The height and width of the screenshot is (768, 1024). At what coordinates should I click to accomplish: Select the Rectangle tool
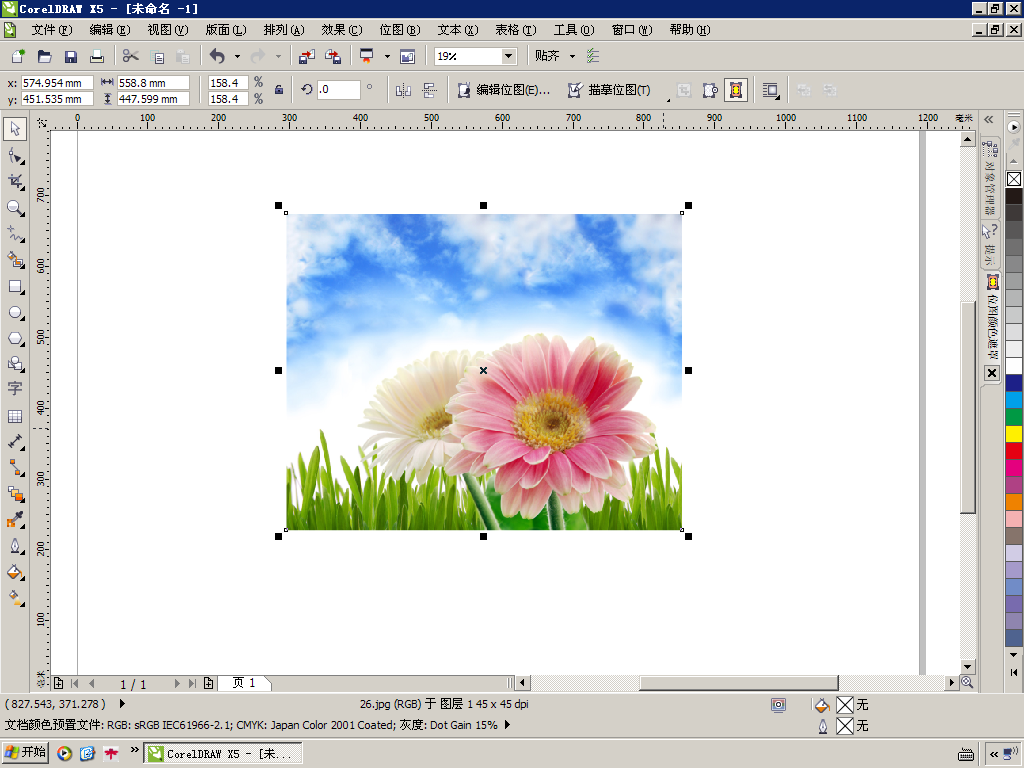click(15, 287)
